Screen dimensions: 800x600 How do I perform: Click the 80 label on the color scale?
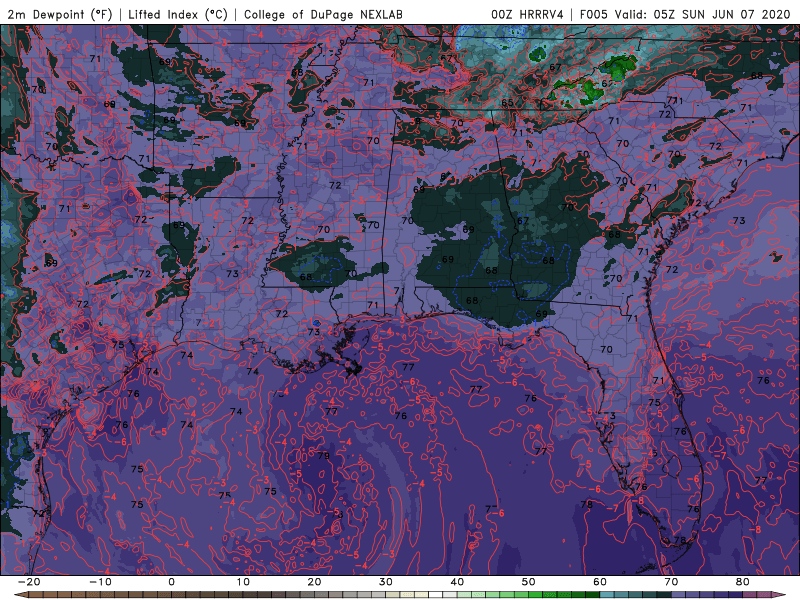(x=743, y=582)
